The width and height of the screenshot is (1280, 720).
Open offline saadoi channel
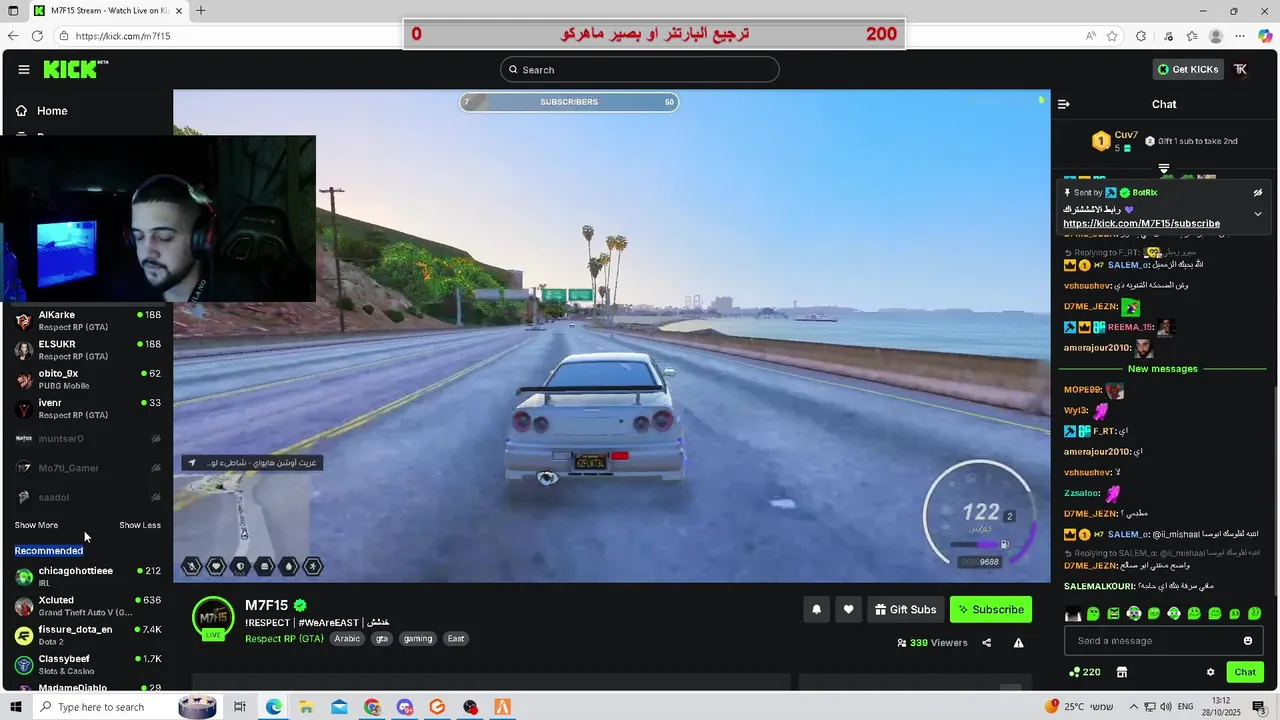pyautogui.click(x=88, y=497)
